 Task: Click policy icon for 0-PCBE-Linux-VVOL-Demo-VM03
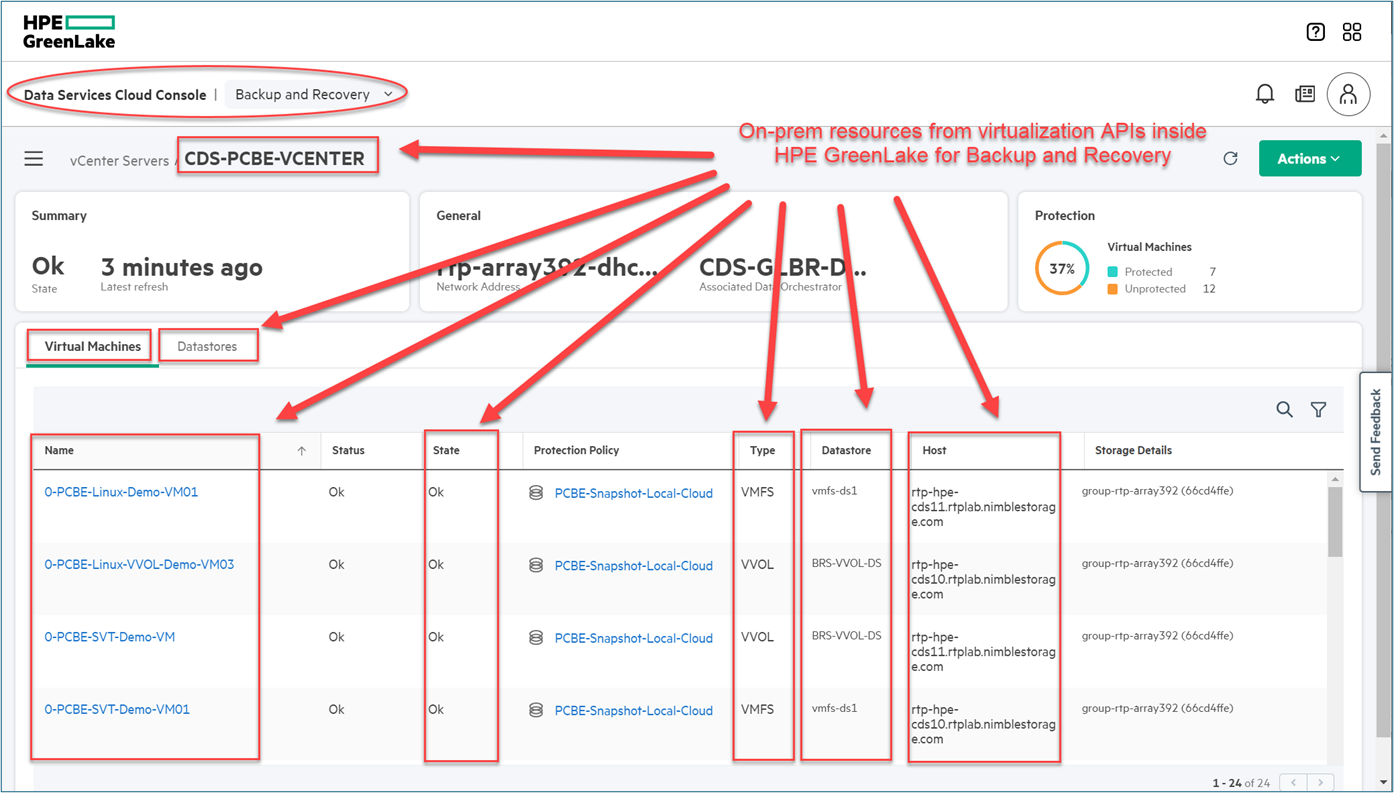point(536,565)
